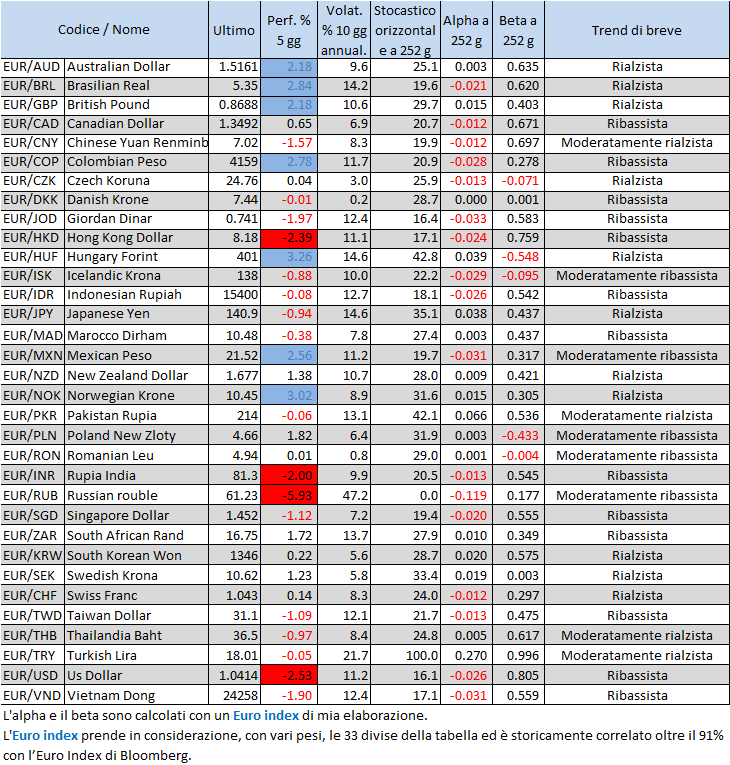Select the 'Marocco Dirham' name cell

tap(137, 336)
